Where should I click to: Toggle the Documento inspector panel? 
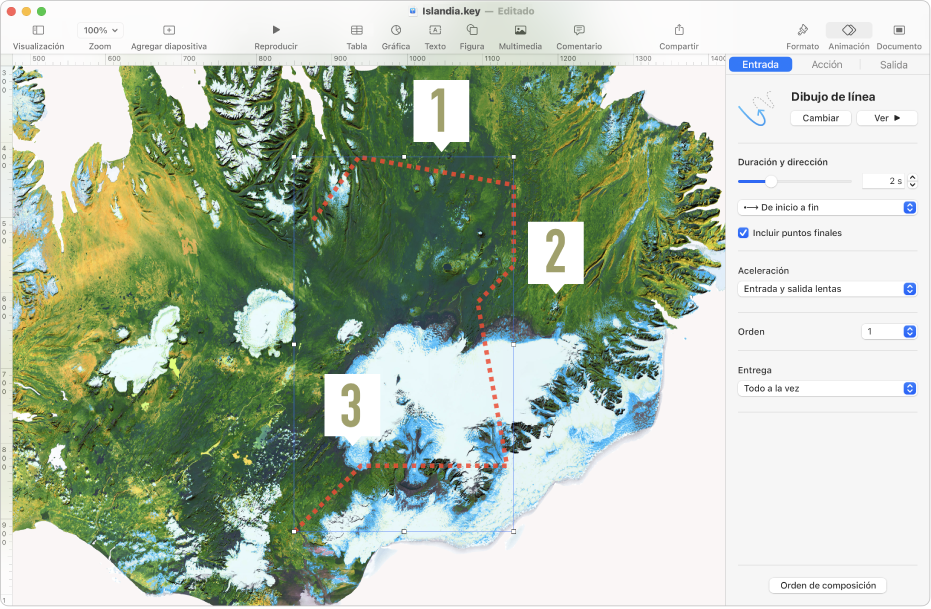[x=898, y=31]
